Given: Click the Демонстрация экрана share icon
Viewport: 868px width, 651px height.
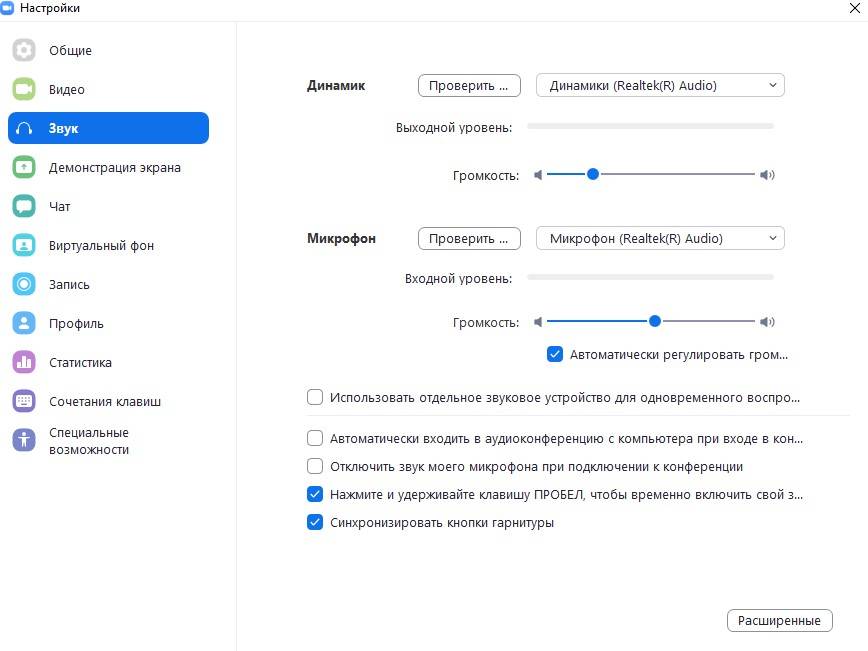Looking at the screenshot, I should 24,167.
